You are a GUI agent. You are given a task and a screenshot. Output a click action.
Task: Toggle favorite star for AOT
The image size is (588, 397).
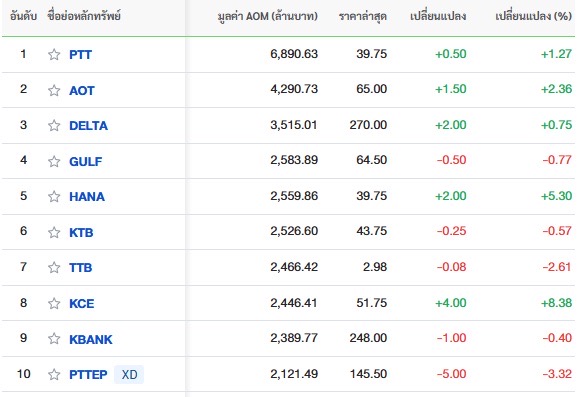pyautogui.click(x=54, y=90)
